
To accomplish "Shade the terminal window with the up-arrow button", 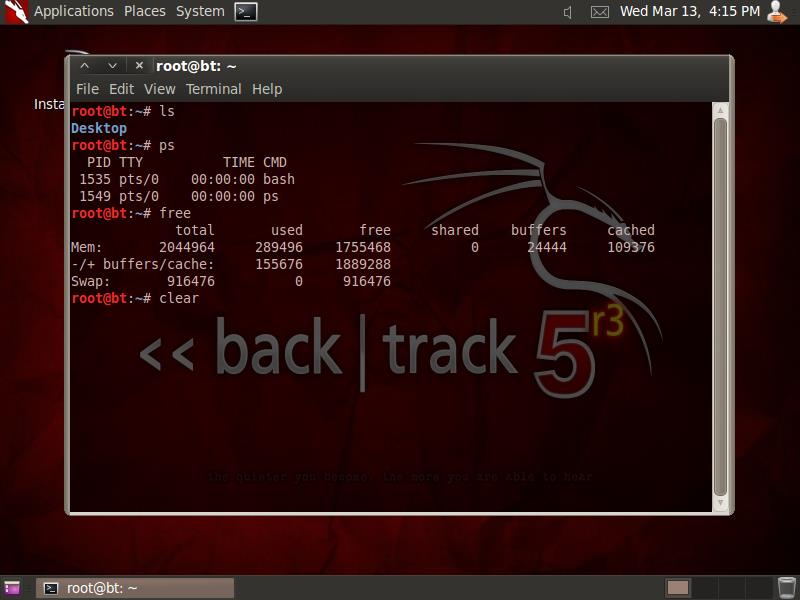I will (x=86, y=64).
